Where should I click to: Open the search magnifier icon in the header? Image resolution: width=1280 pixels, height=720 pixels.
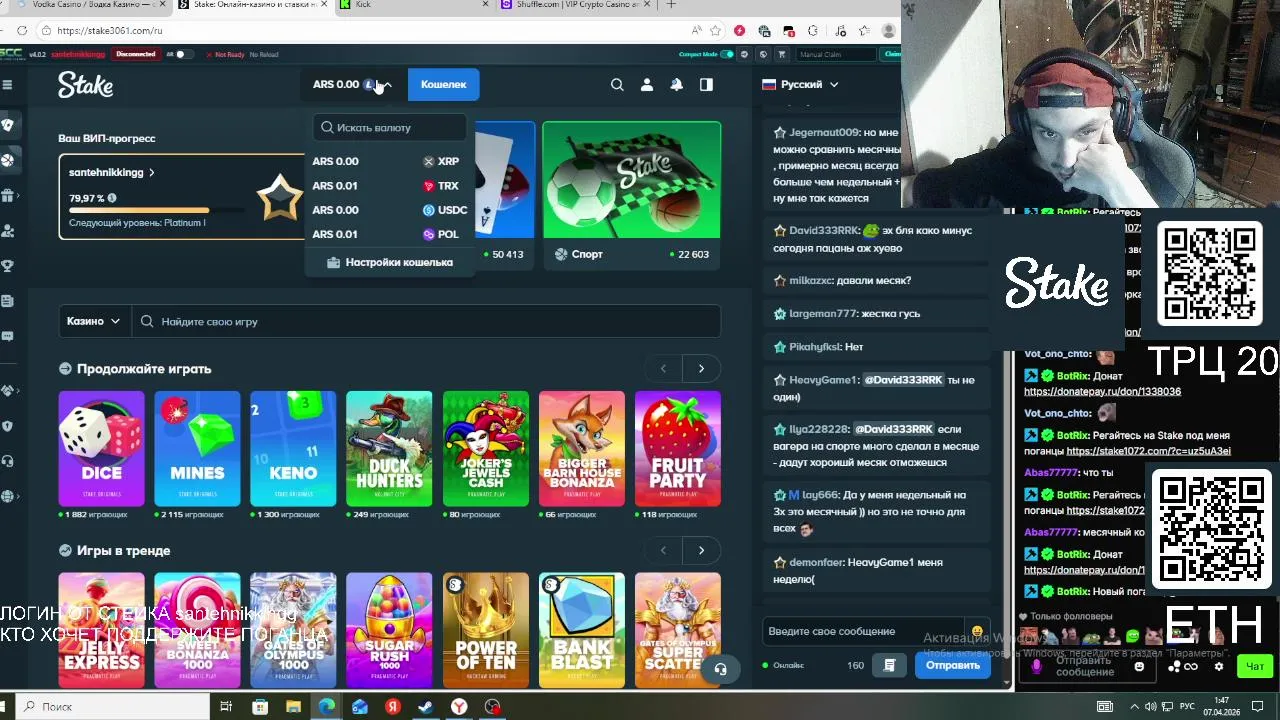coord(617,85)
